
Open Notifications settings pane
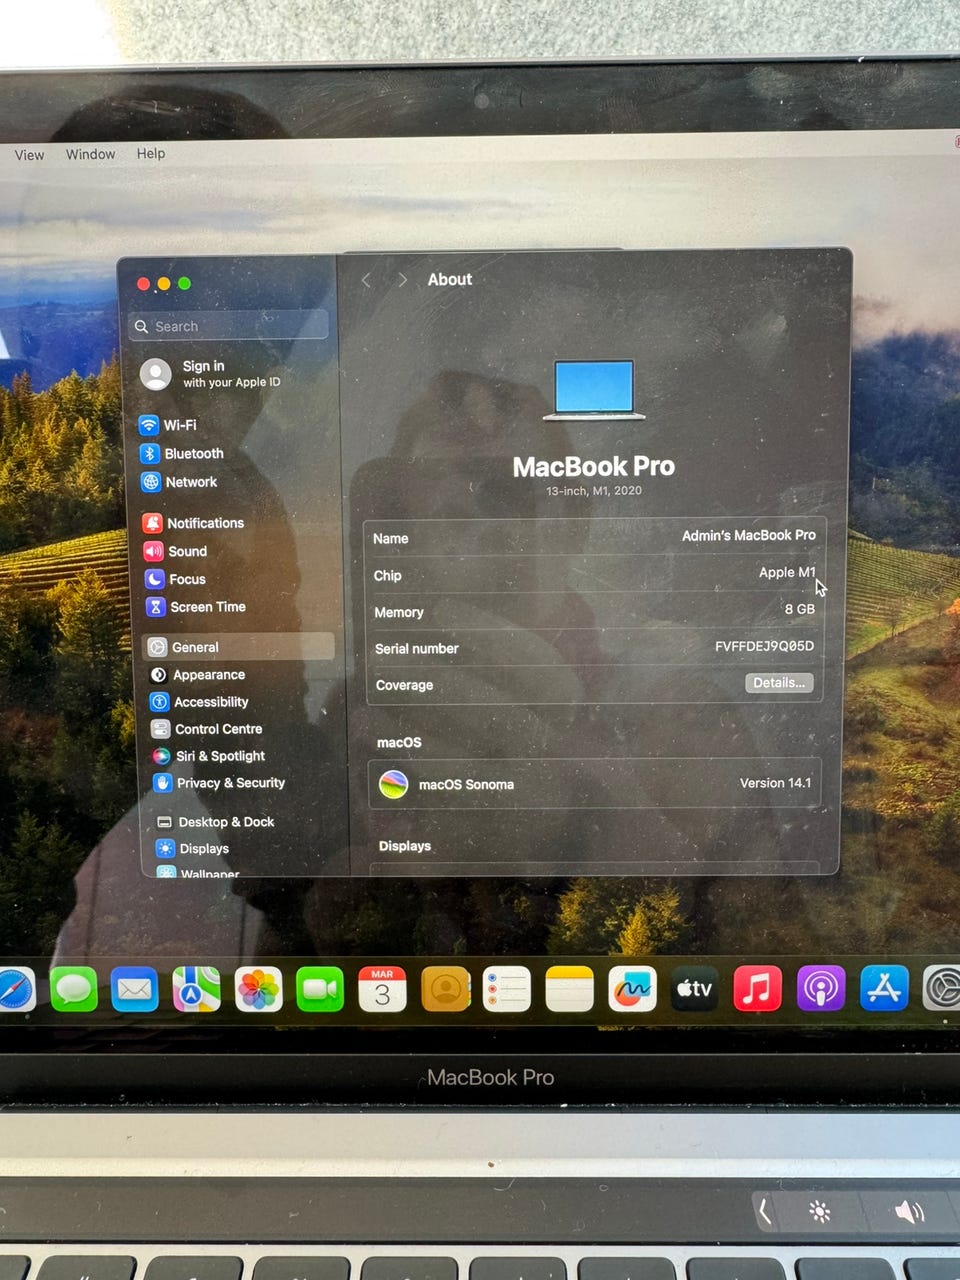coord(193,523)
